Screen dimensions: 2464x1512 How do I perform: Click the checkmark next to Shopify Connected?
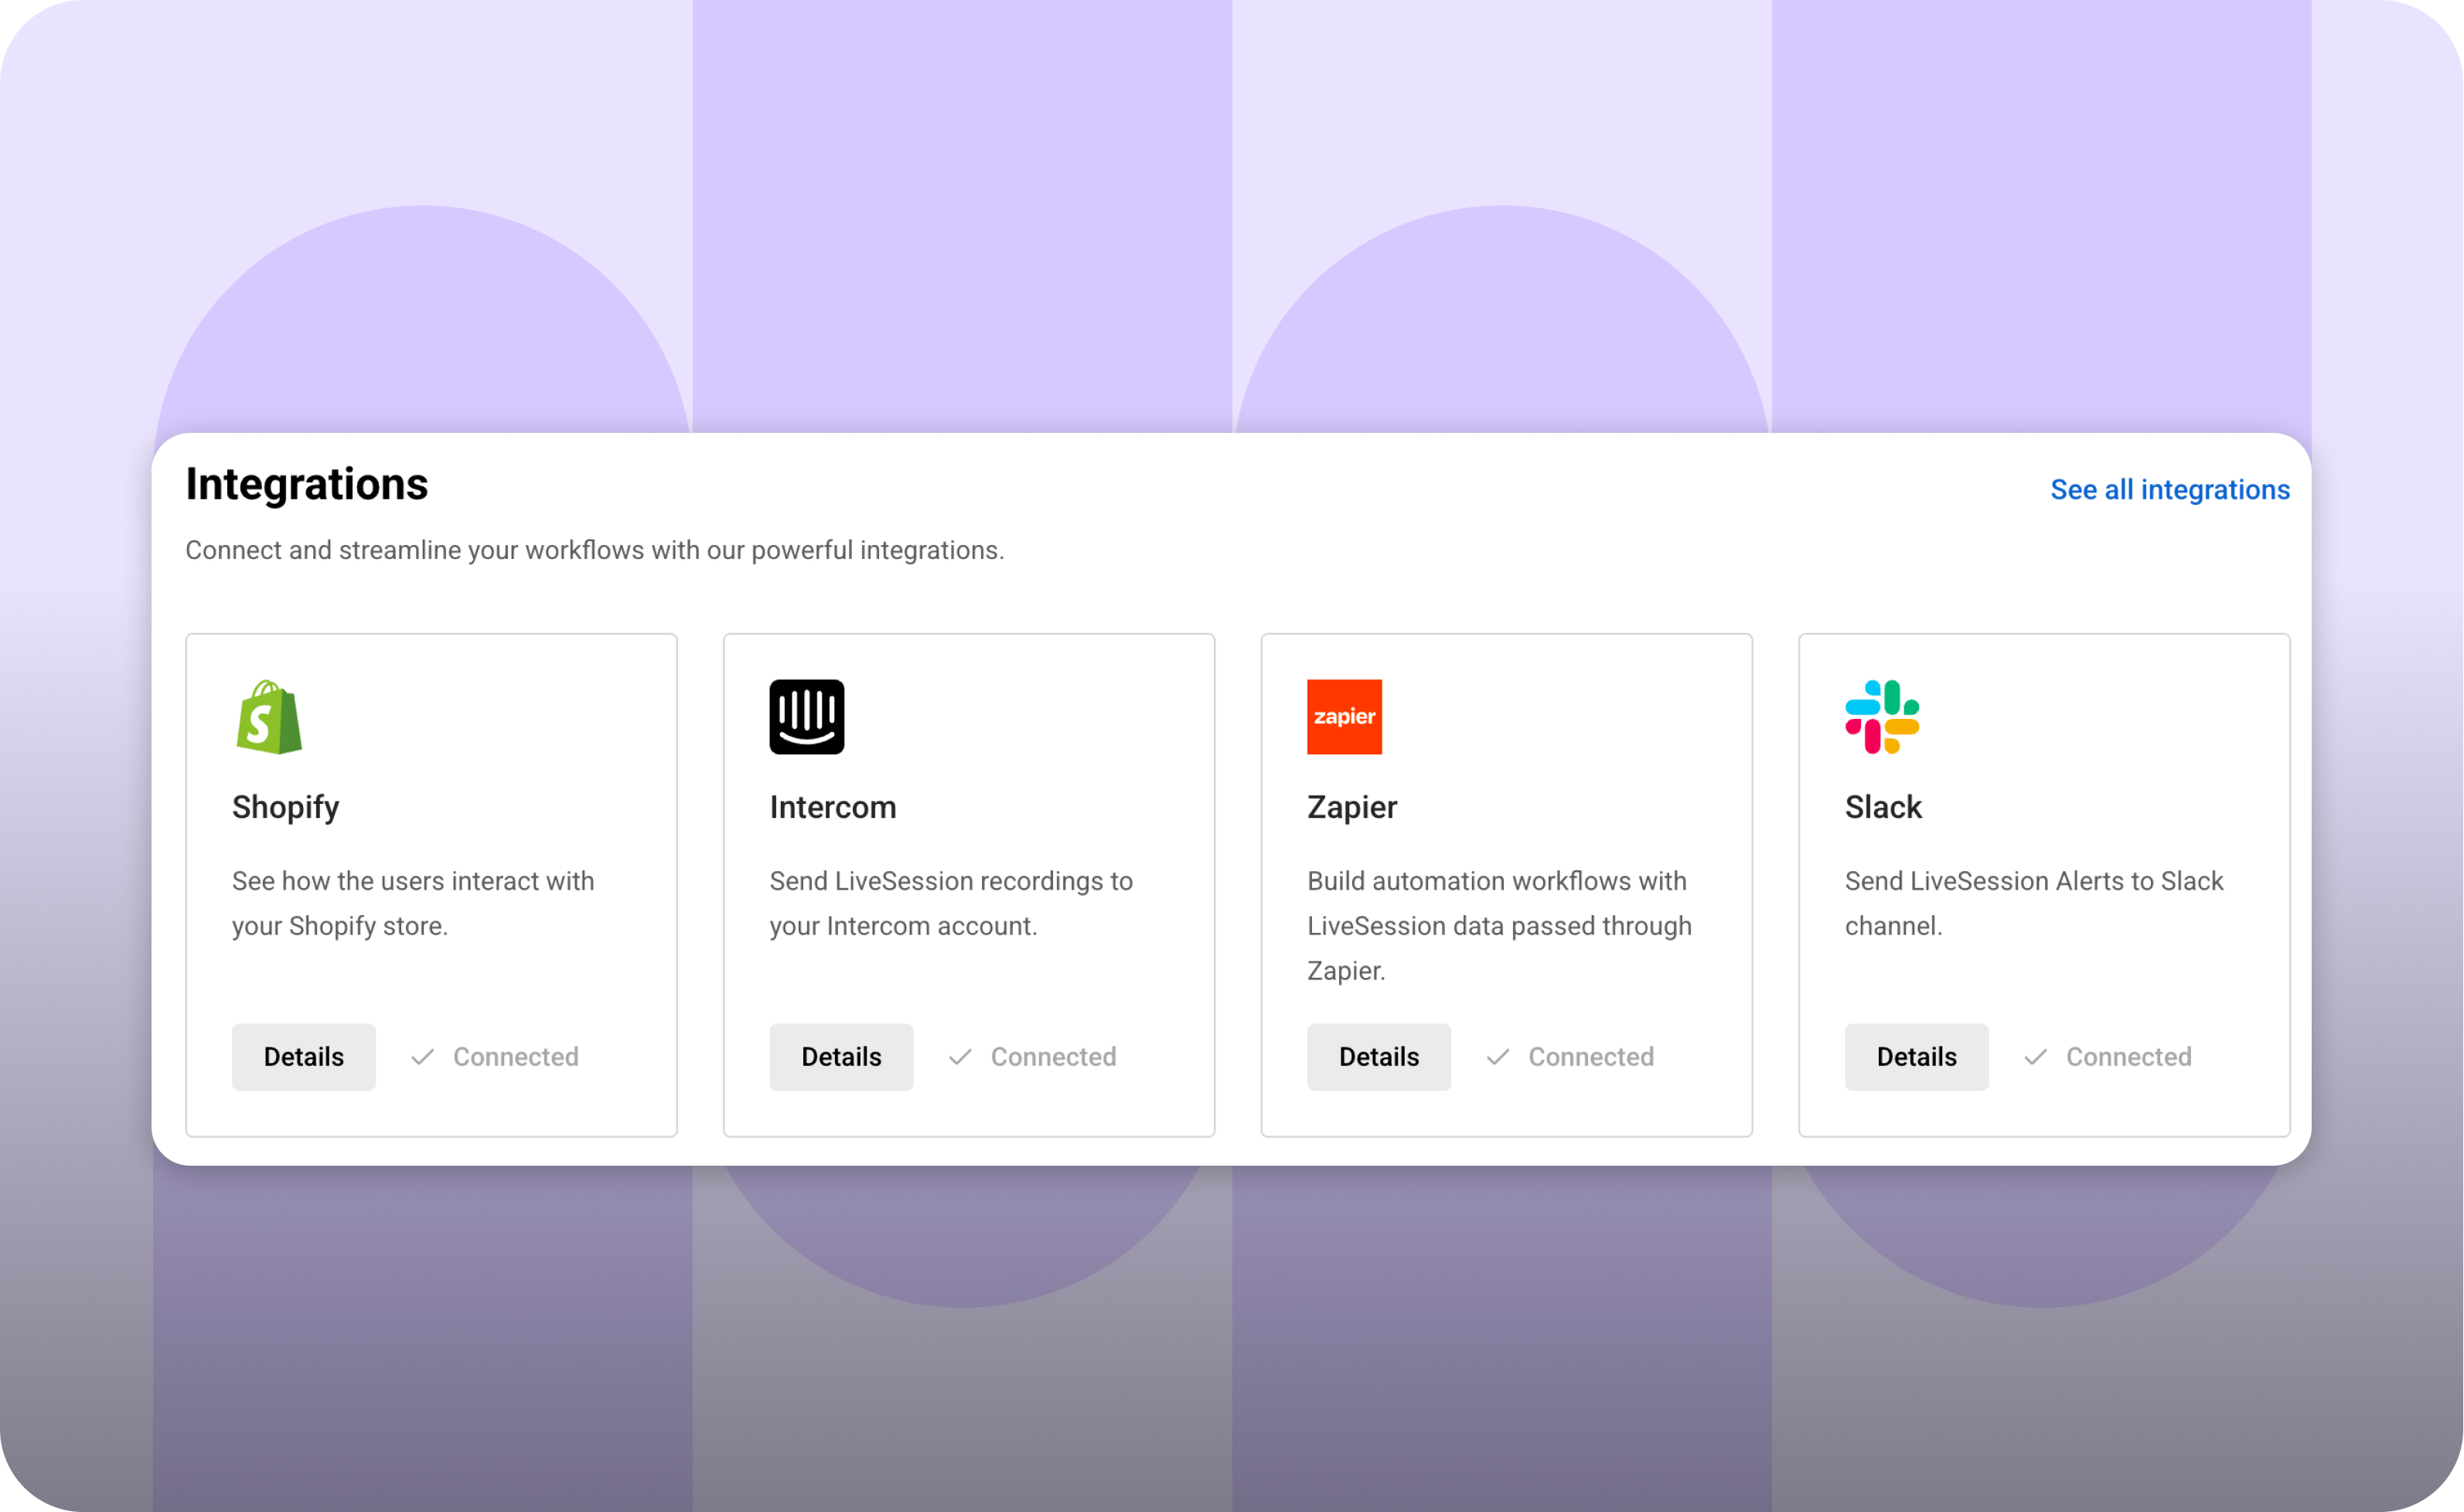(x=423, y=1057)
